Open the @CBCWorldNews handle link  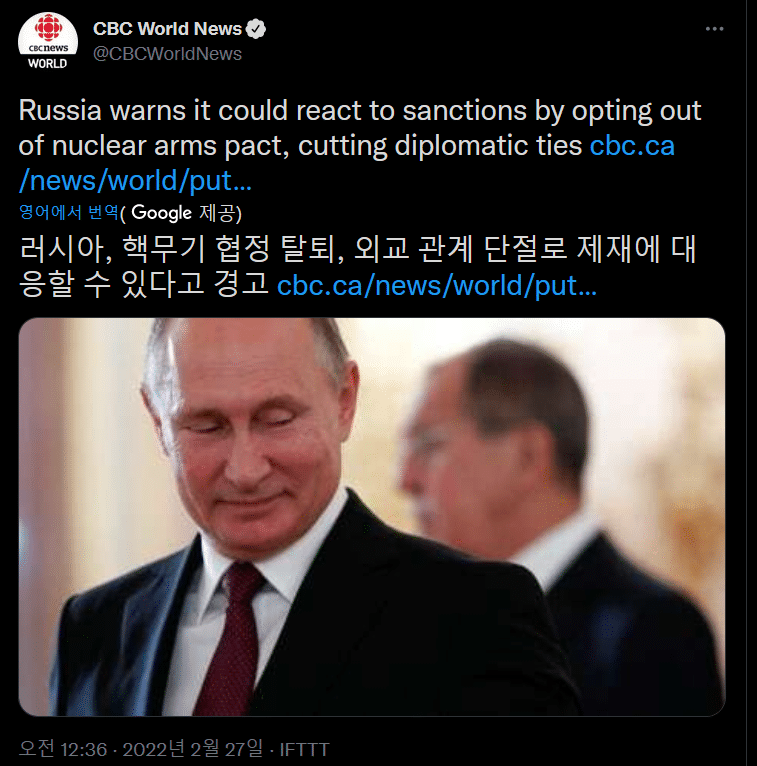(x=167, y=54)
